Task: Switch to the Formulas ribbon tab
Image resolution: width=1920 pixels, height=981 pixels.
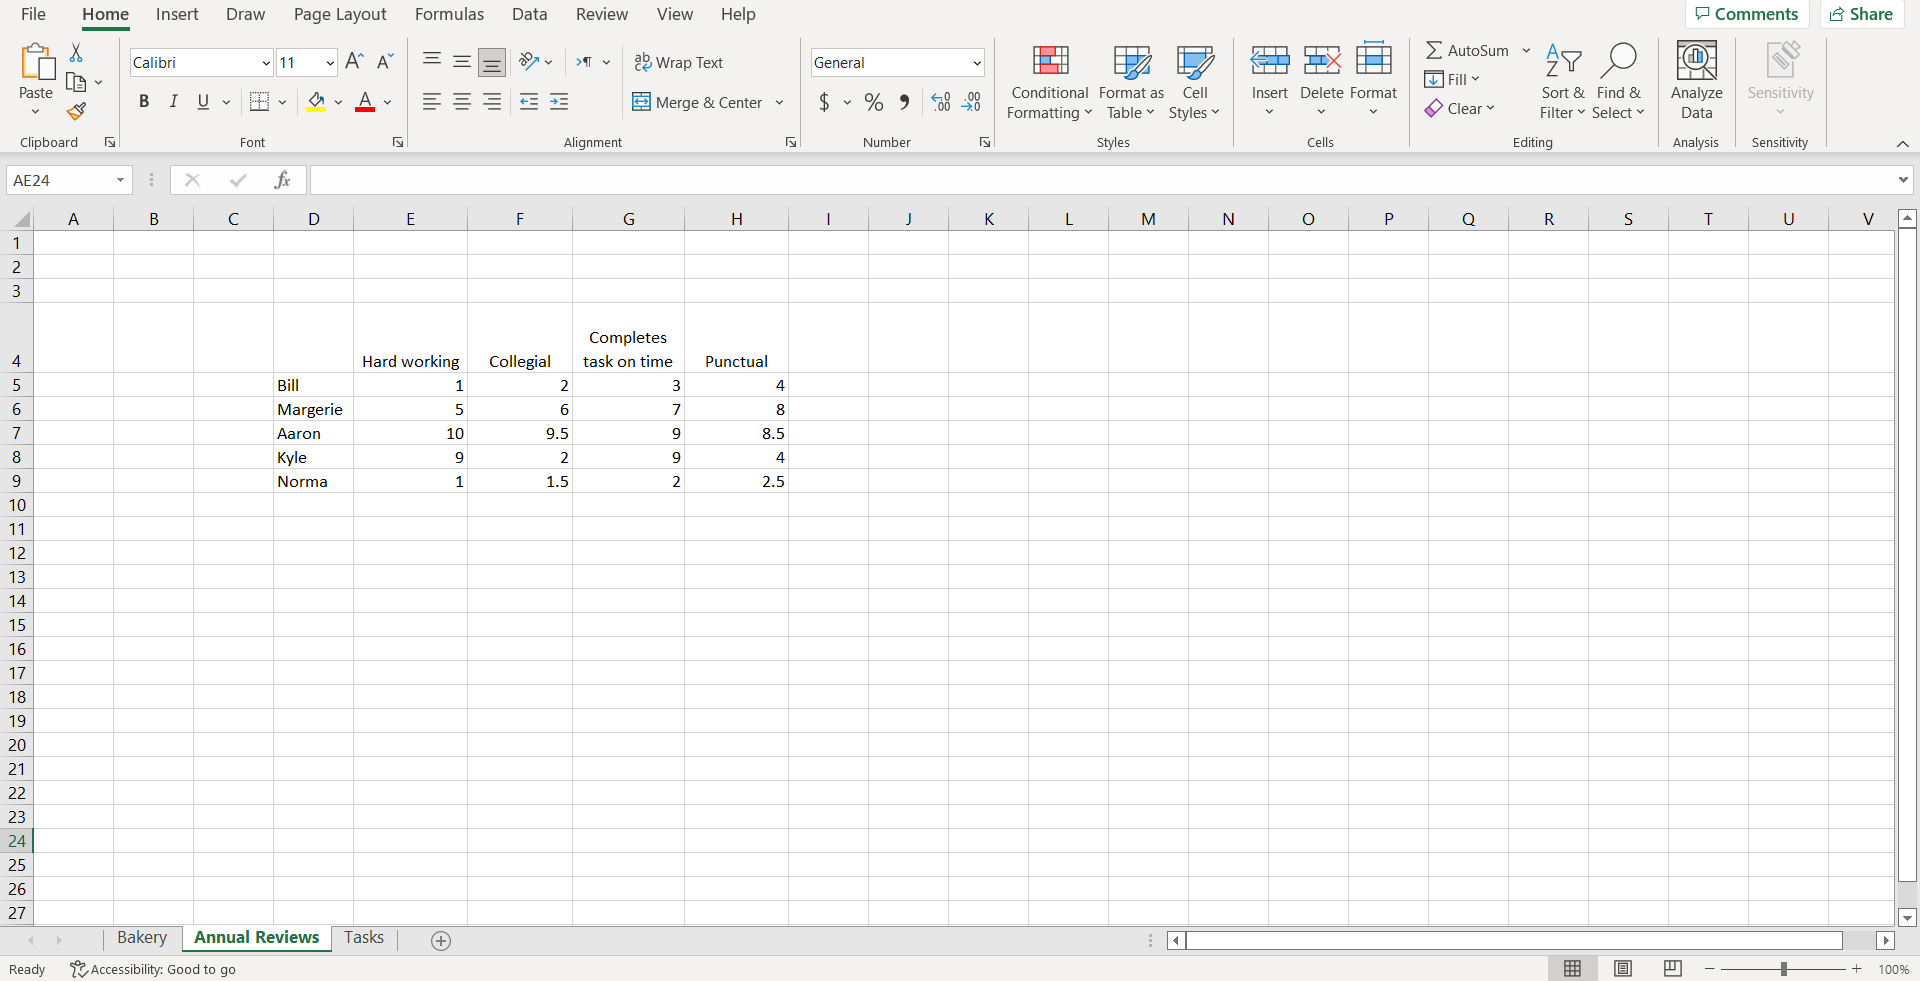Action: click(449, 14)
